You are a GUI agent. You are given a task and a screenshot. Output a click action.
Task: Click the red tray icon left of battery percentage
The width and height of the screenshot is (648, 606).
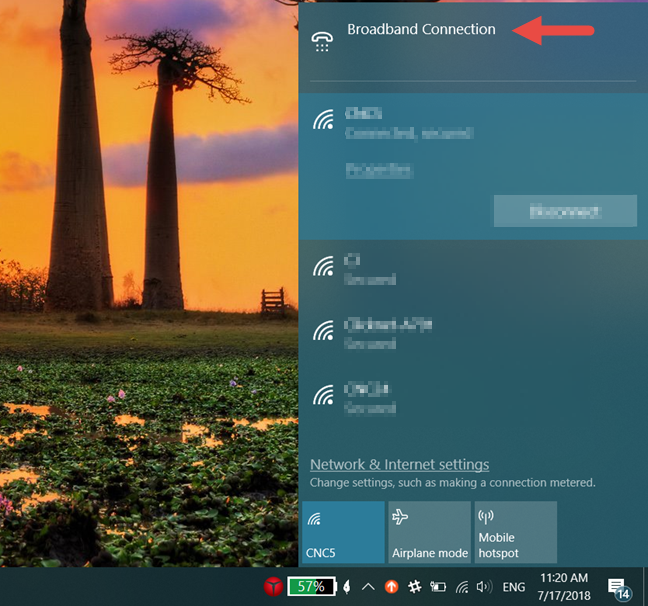click(x=273, y=587)
